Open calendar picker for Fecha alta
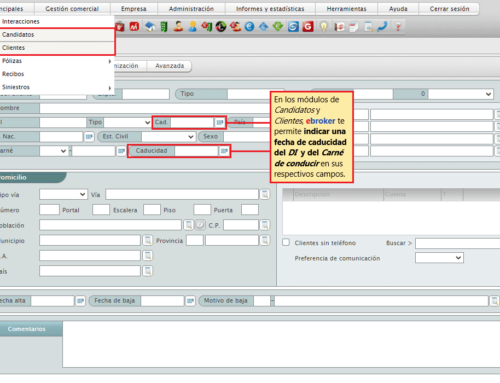Viewport: 500px width, 383px height. pos(80,301)
